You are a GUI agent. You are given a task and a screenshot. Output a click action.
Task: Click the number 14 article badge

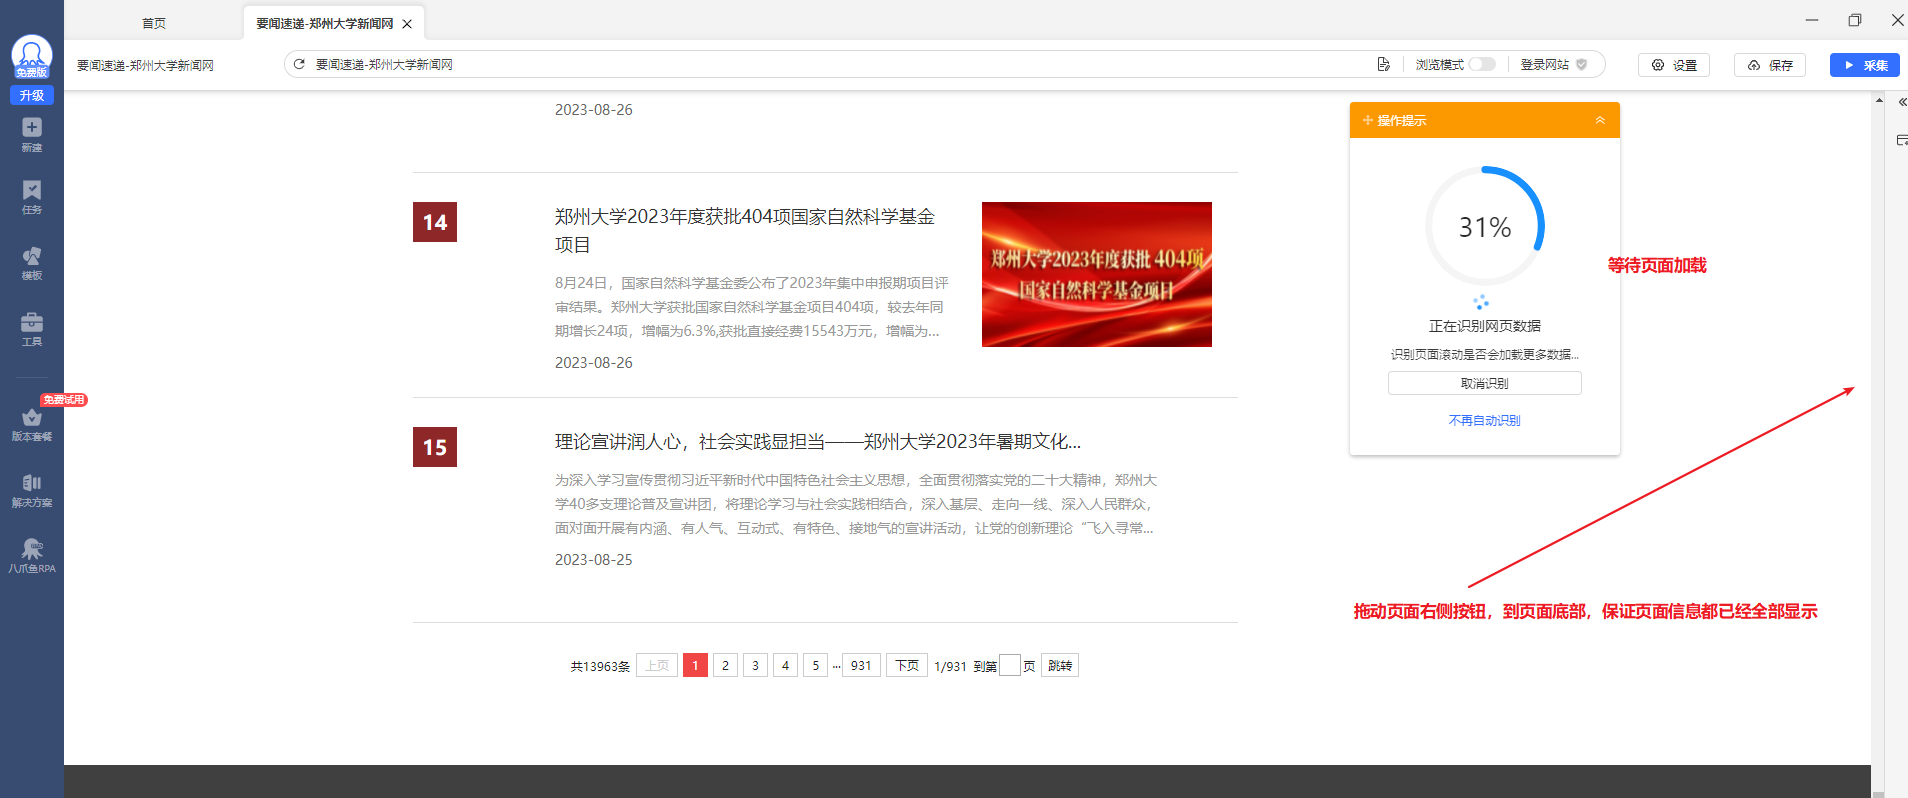tap(435, 222)
